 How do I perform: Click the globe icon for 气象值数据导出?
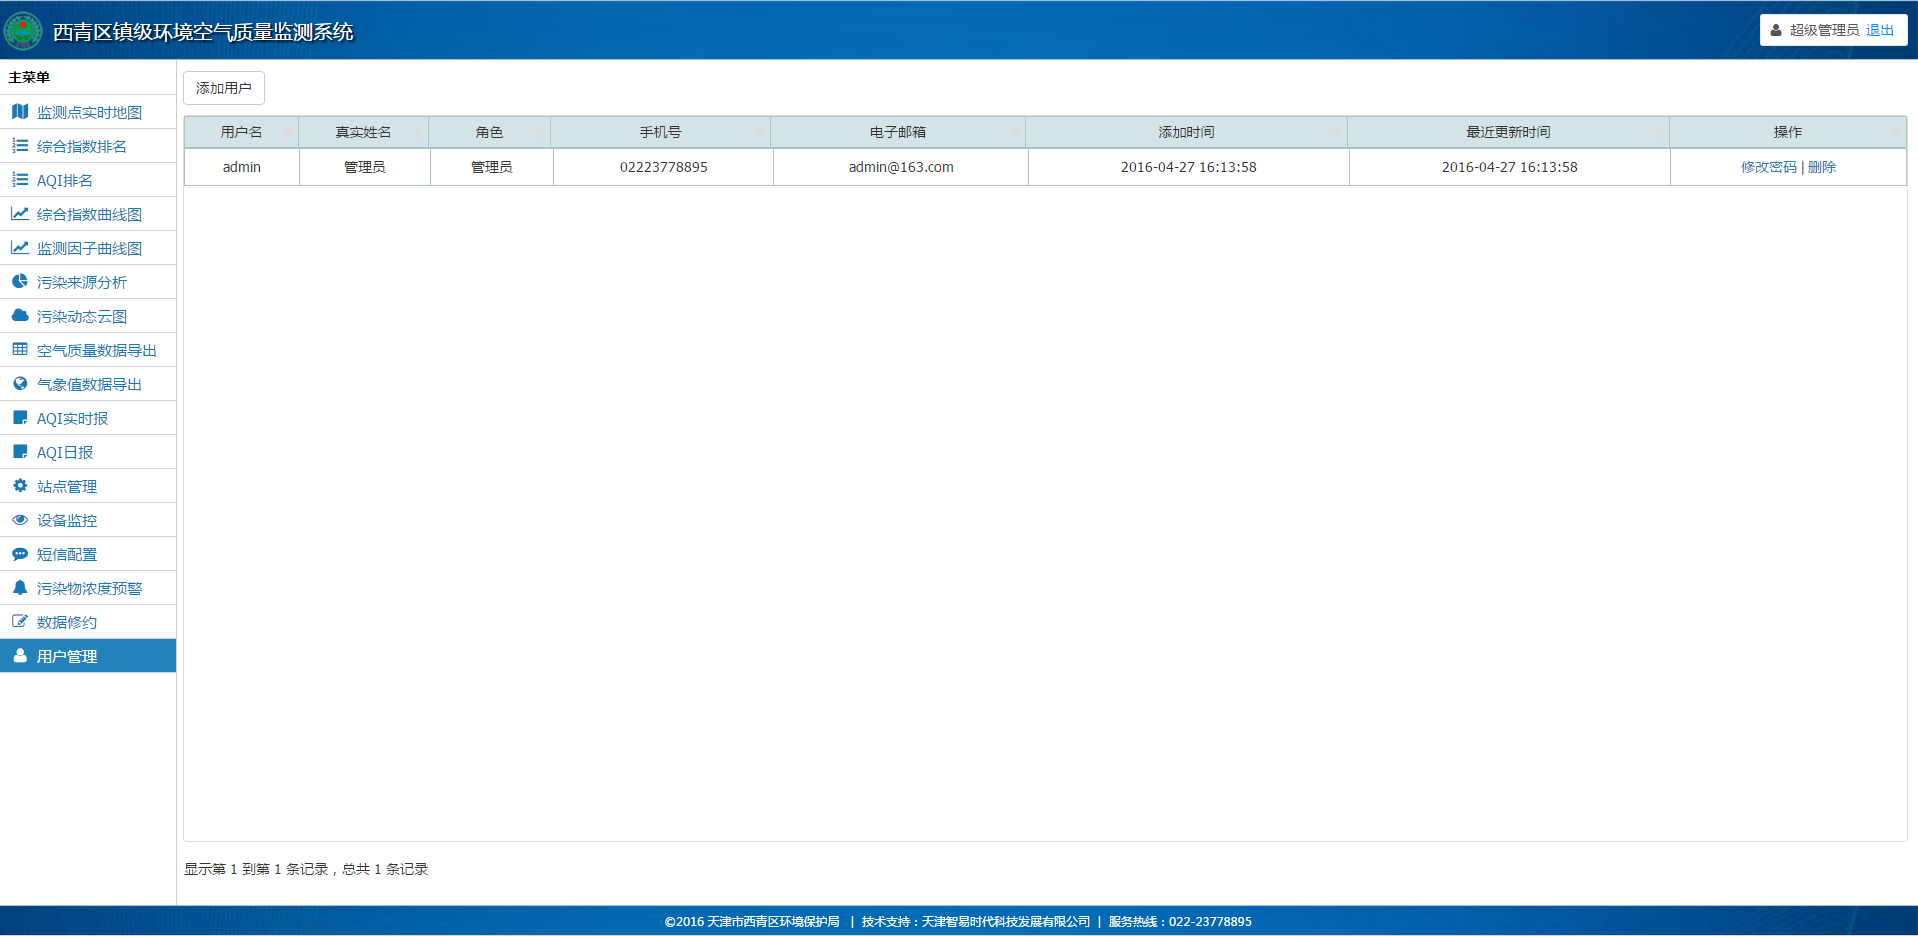(x=20, y=384)
